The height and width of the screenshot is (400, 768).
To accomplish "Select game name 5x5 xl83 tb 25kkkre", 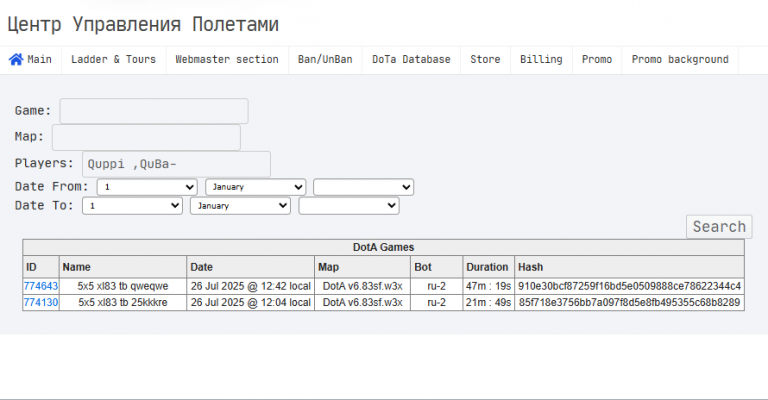I will coord(123,303).
